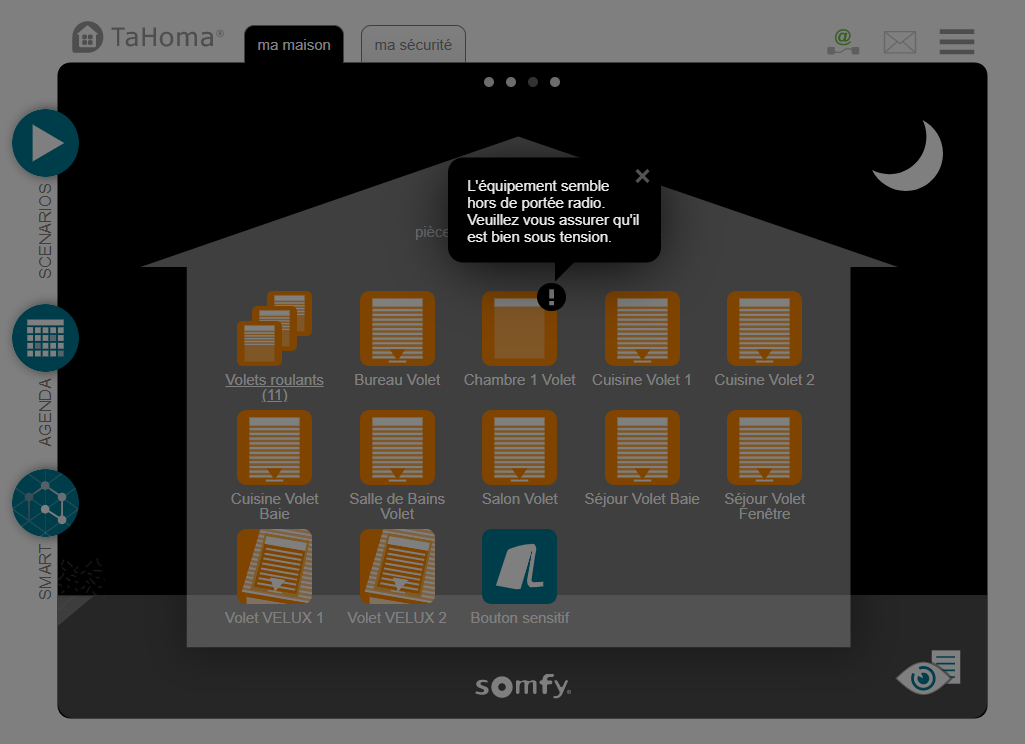This screenshot has width=1025, height=744.
Task: Select the Volet VELUX 1 icon
Action: (274, 566)
